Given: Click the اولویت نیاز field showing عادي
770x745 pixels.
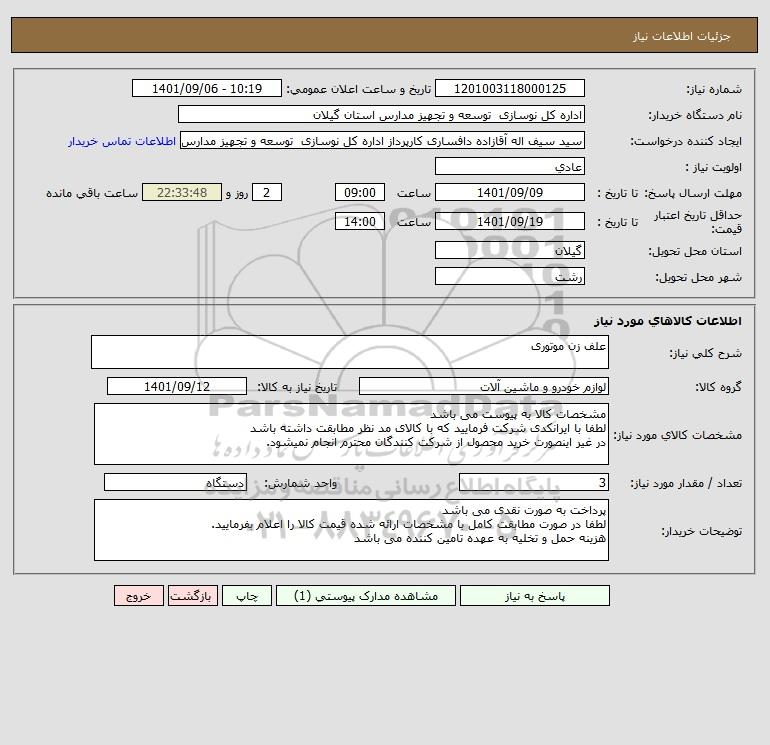Looking at the screenshot, I should pos(510,166).
